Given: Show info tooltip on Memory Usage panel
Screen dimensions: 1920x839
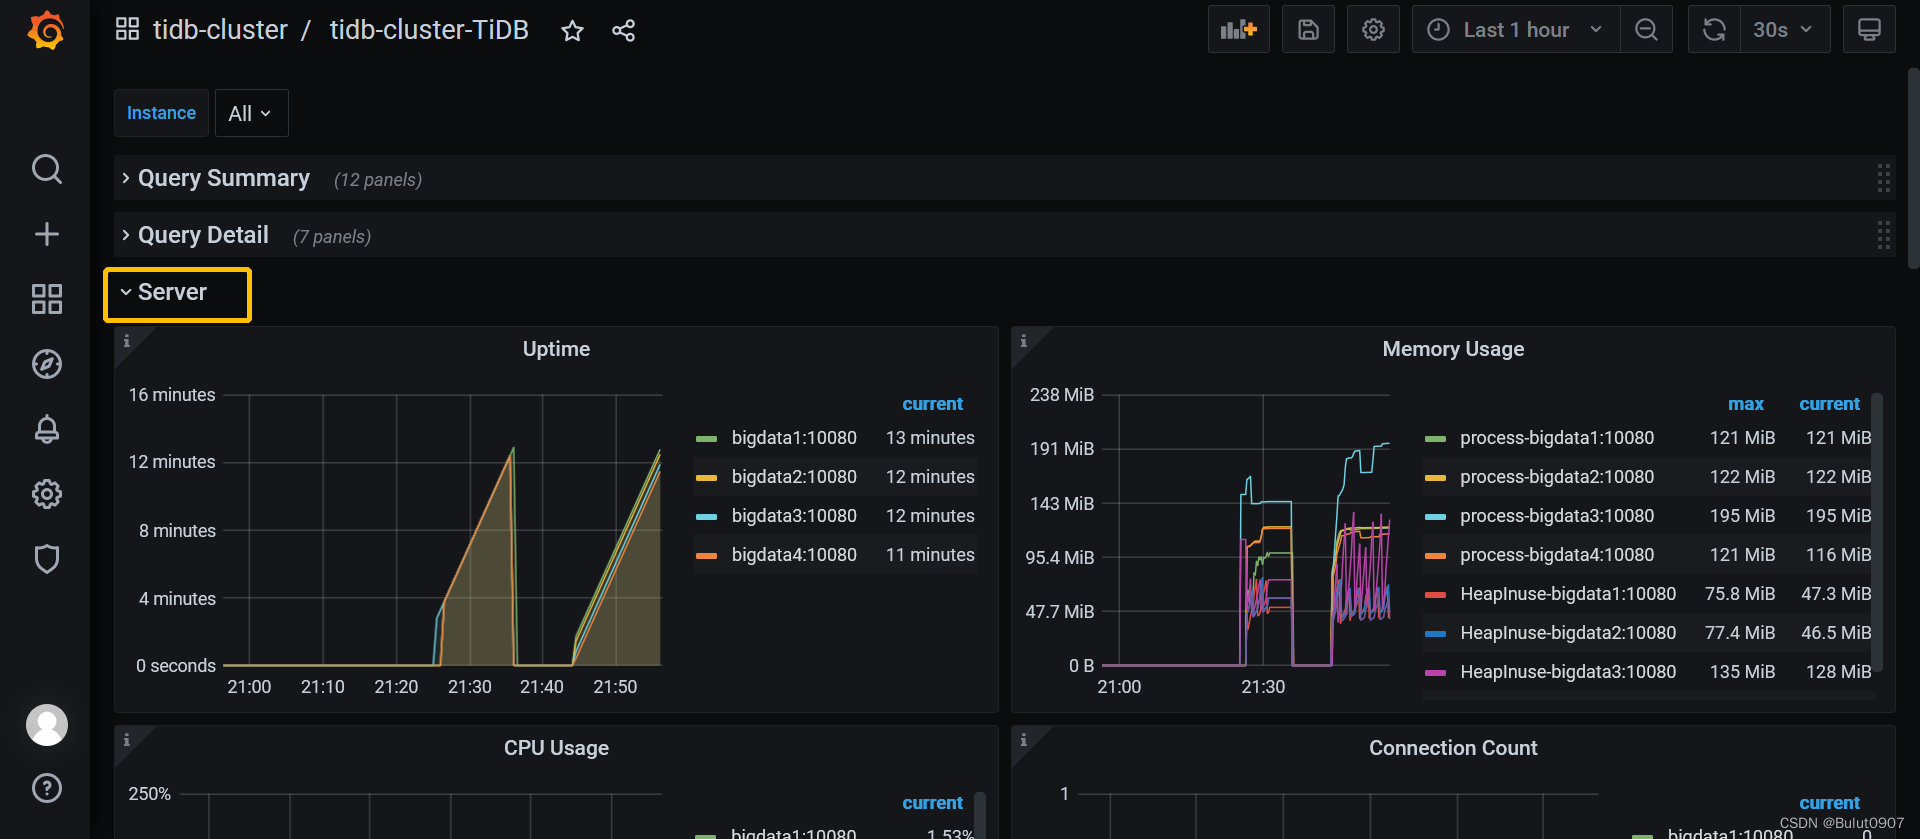Looking at the screenshot, I should click(x=1024, y=341).
